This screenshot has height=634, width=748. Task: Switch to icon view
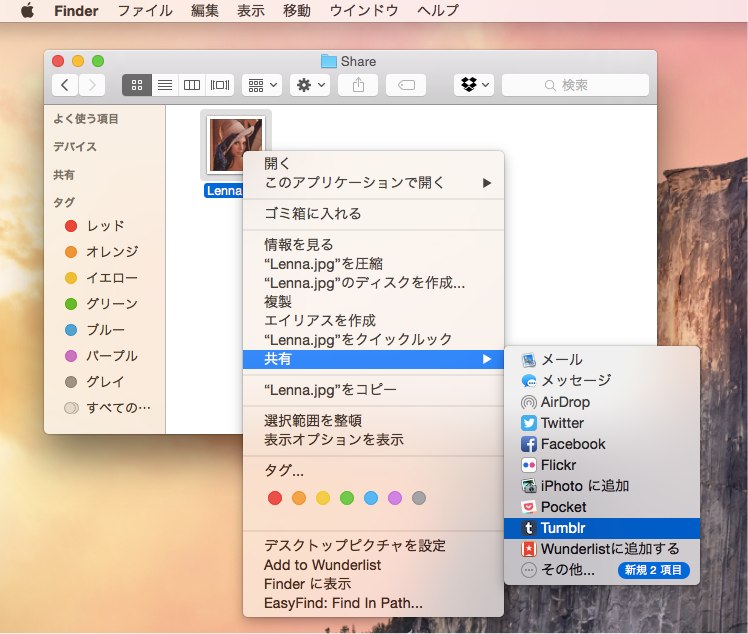point(137,85)
